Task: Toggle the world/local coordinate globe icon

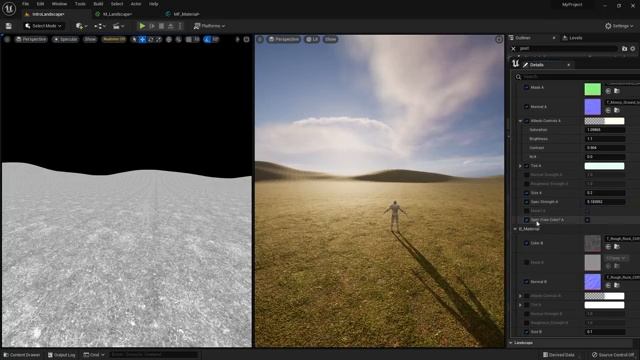Action: [x=169, y=40]
